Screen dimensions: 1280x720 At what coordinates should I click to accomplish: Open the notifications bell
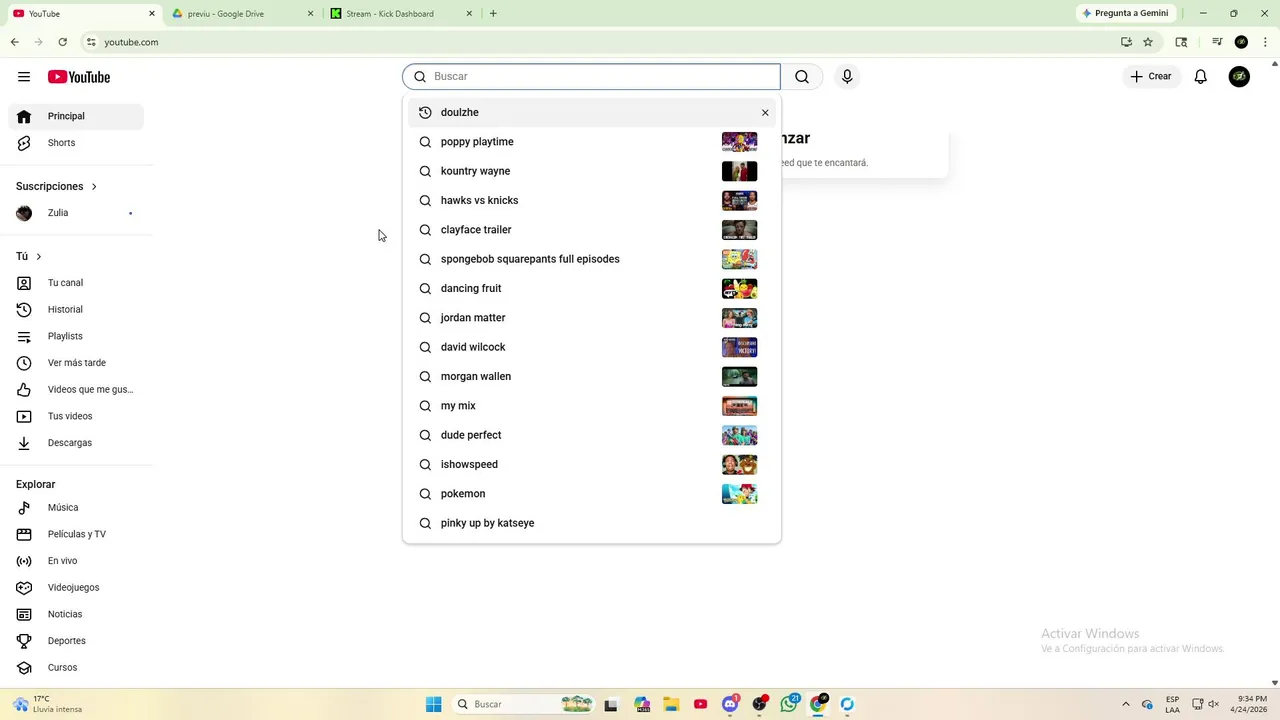(x=1201, y=77)
